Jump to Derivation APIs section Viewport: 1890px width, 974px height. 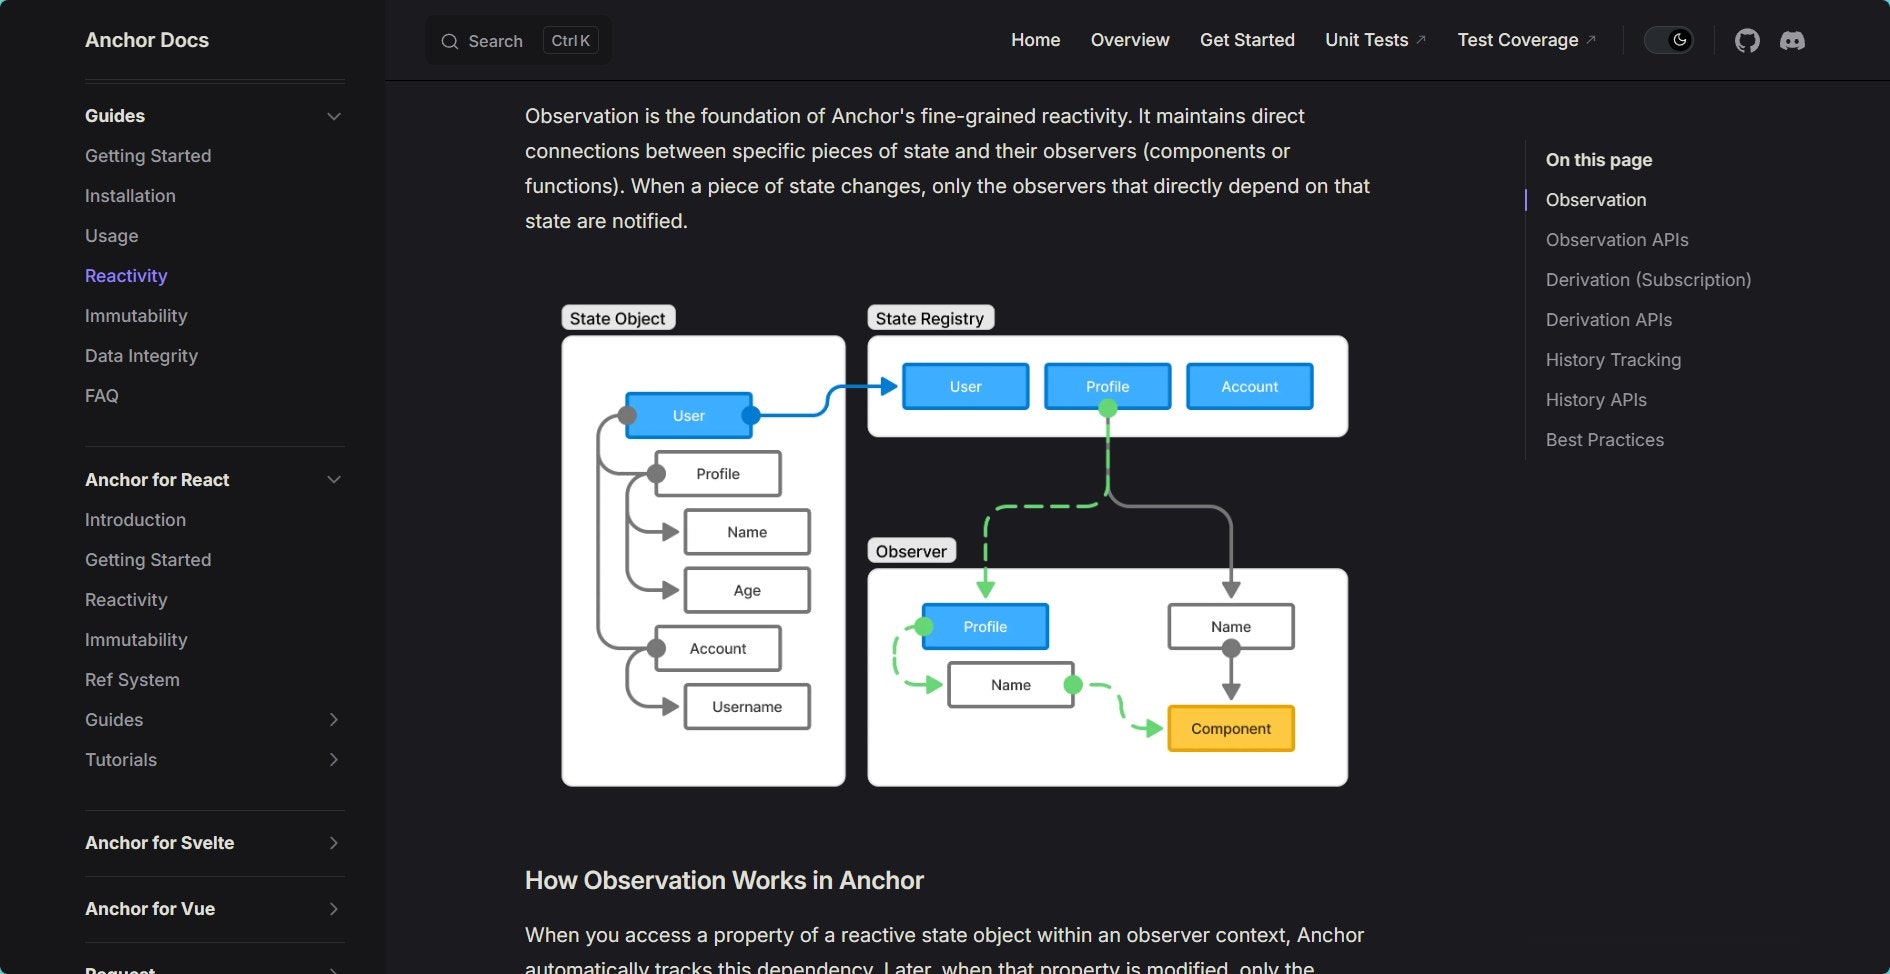pos(1609,320)
